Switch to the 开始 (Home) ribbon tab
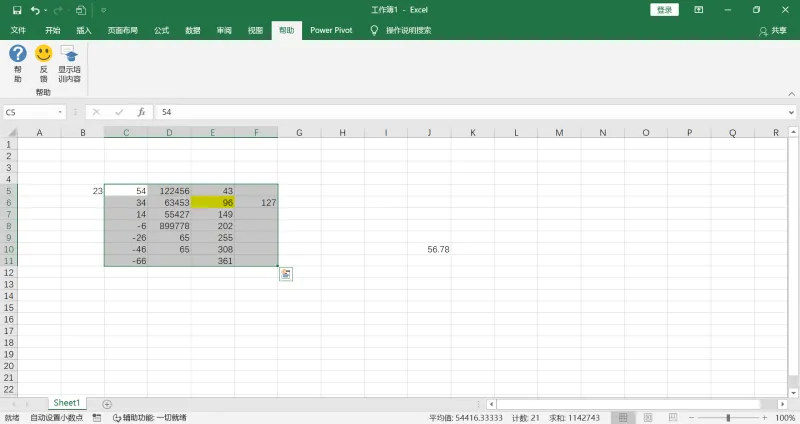The width and height of the screenshot is (800, 424). [53, 30]
